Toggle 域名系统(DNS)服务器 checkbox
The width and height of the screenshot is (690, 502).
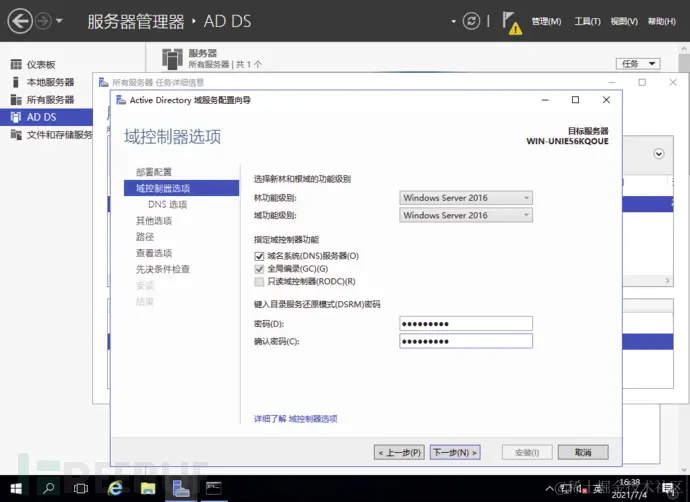coord(259,256)
